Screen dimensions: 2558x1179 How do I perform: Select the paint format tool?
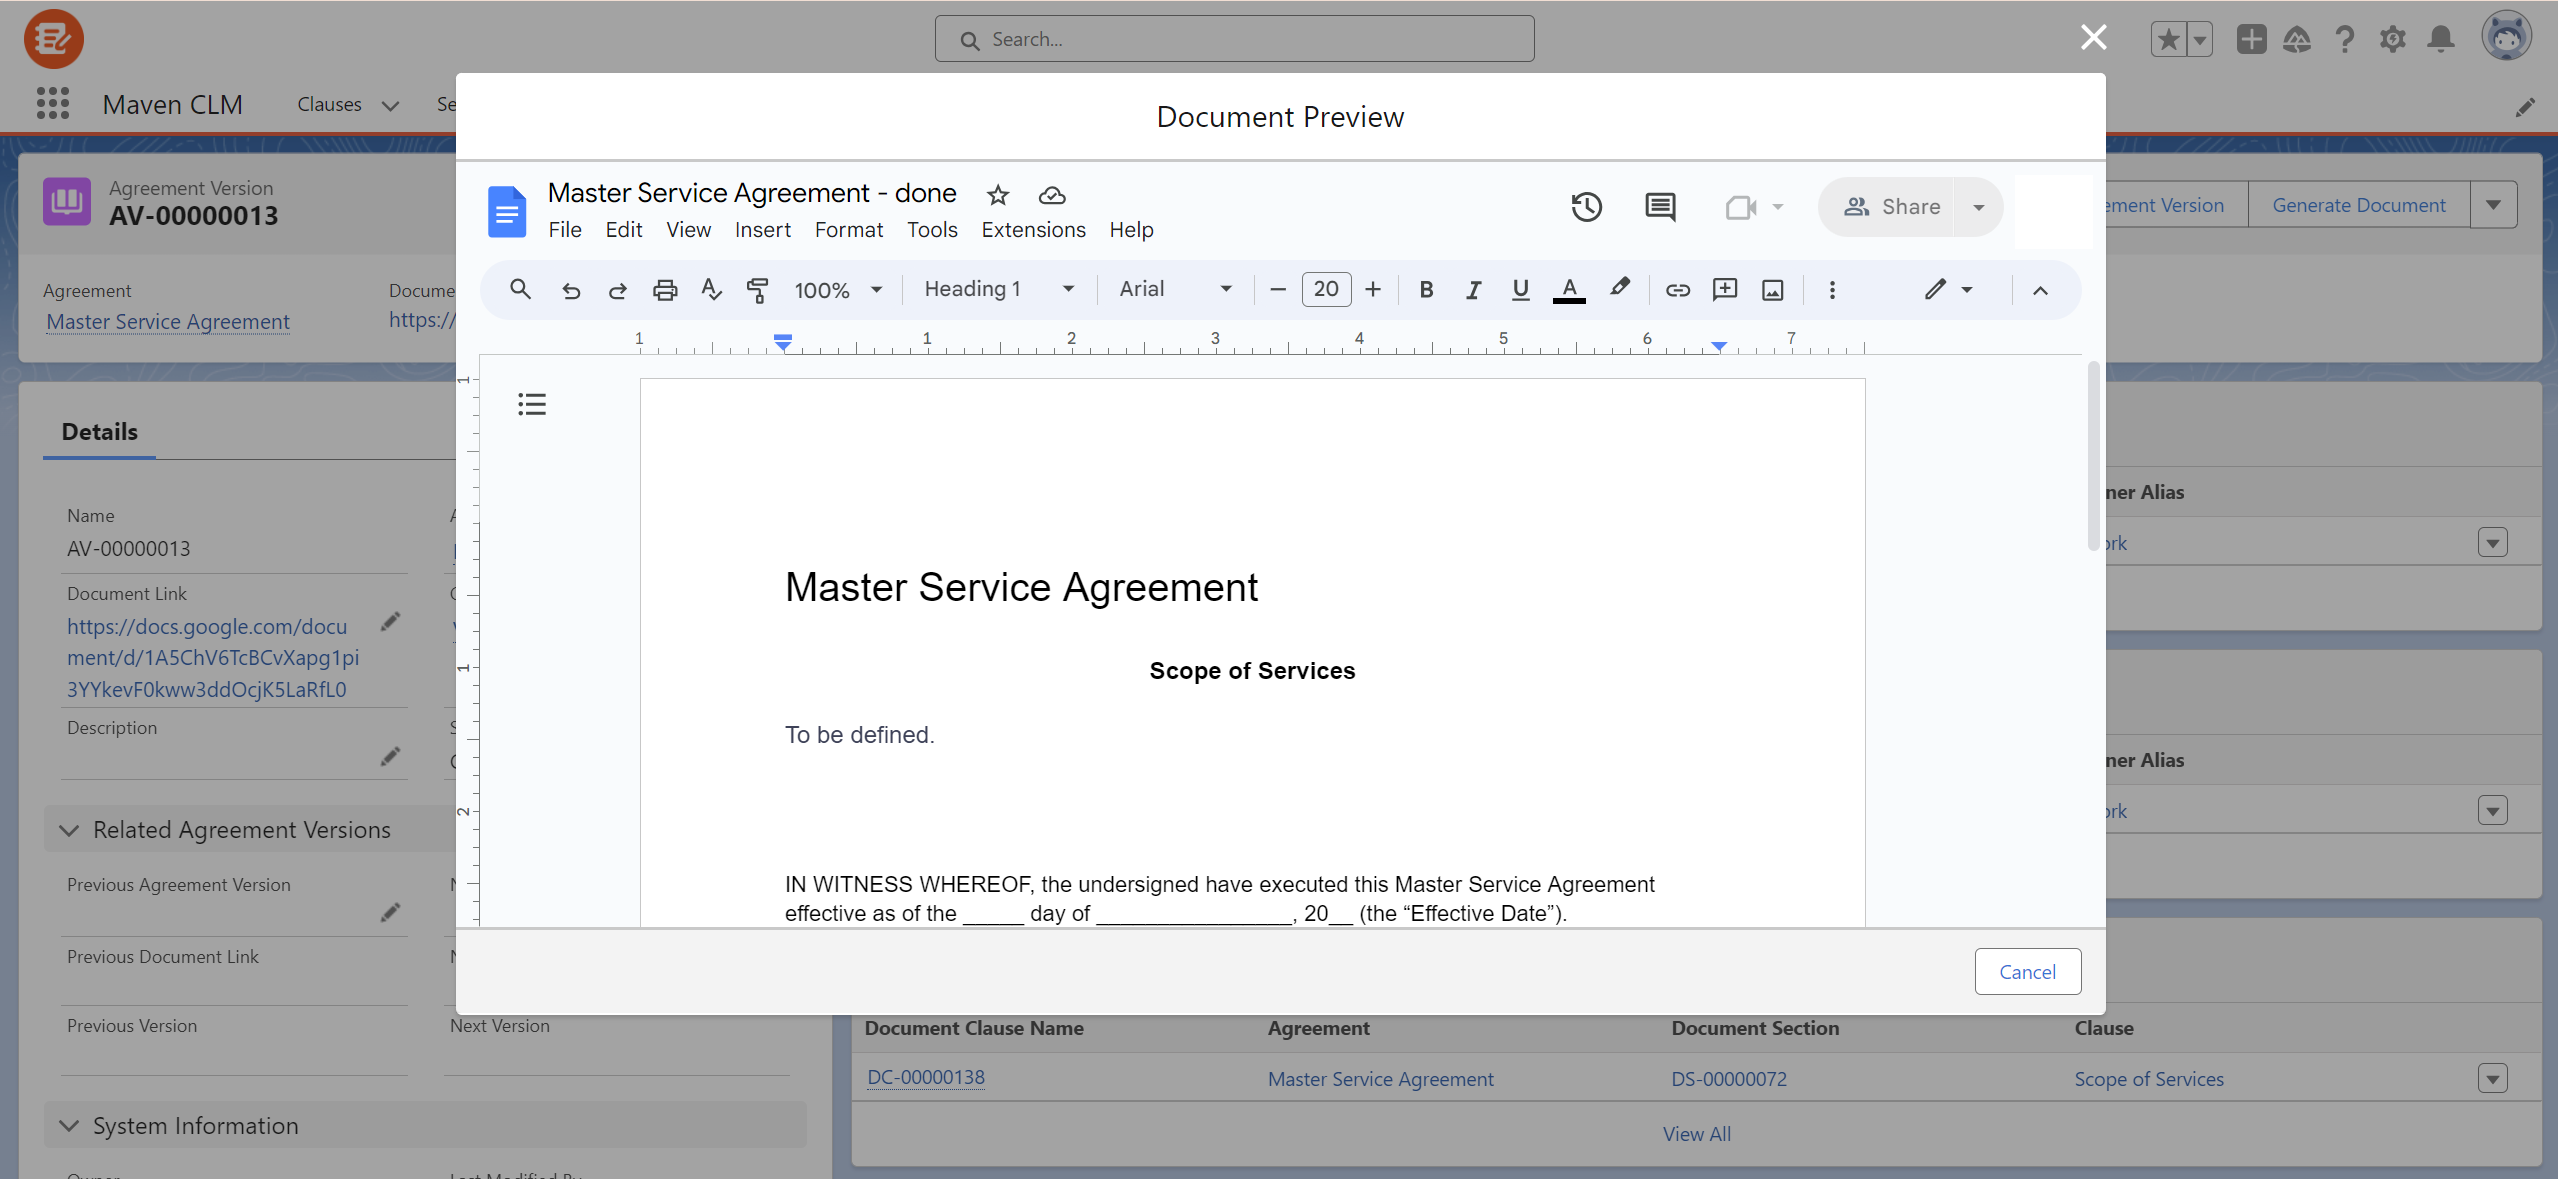758,290
